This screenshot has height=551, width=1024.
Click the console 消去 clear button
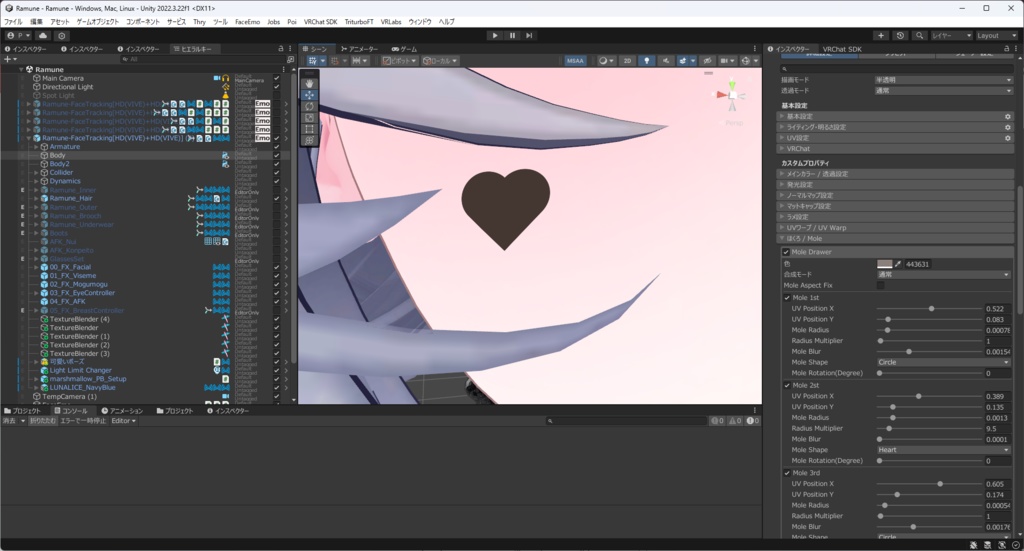pos(9,421)
